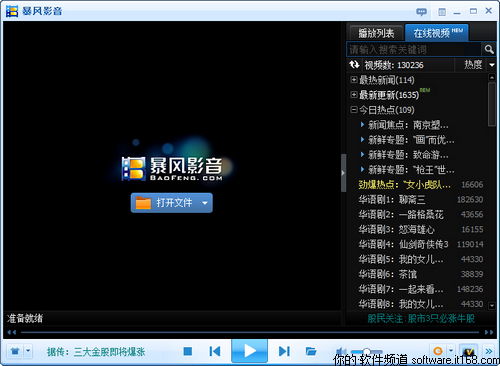Start playback with the large play button

click(250, 351)
